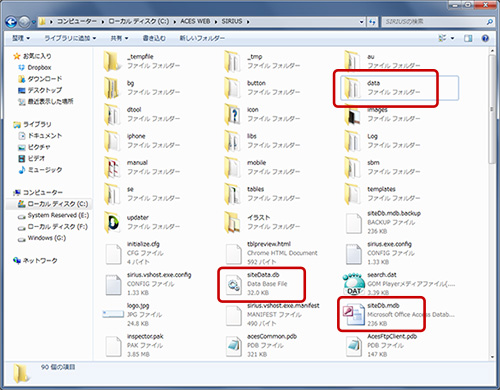Select the mobile folder icon
This screenshot has height=390, width=500.
[x=232, y=167]
